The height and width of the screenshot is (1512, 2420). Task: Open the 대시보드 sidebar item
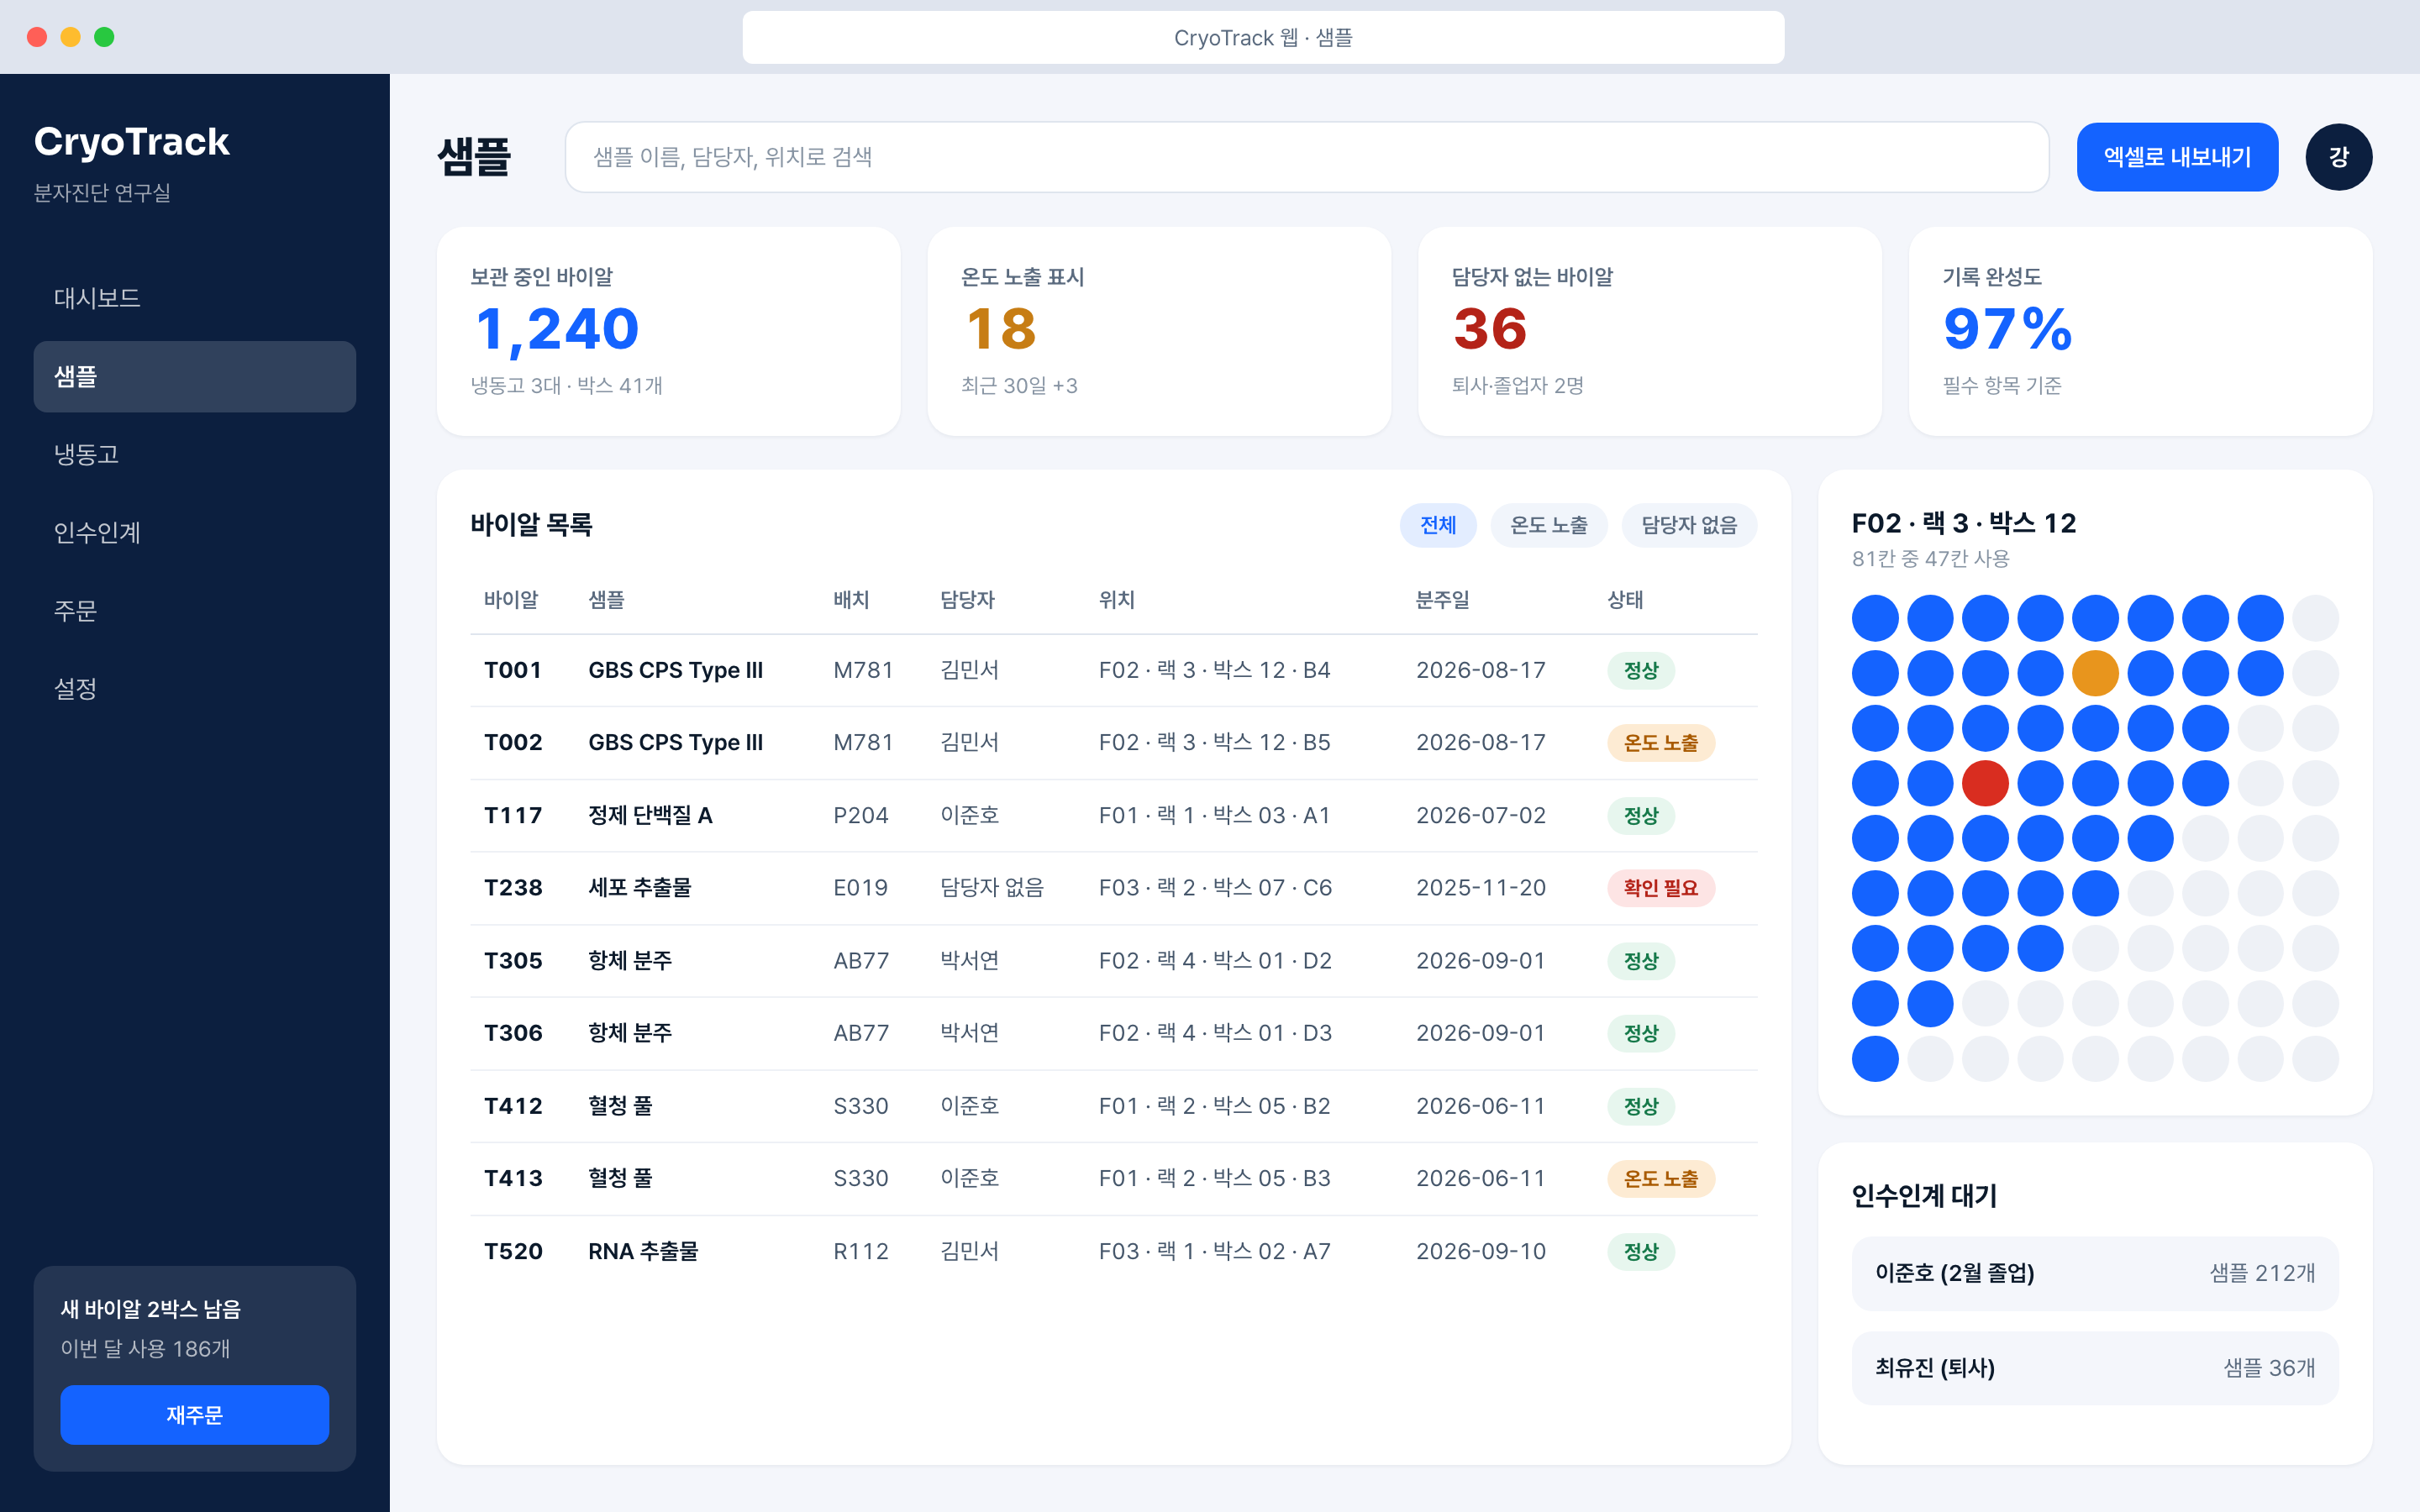194,298
